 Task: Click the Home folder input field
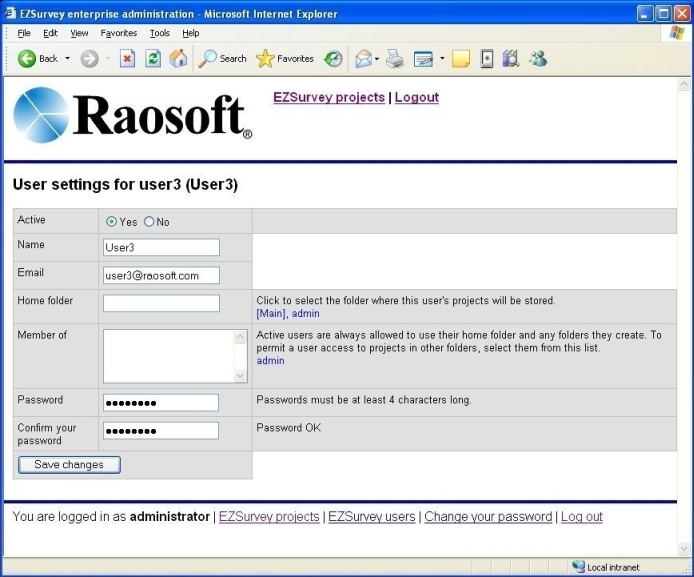(x=161, y=303)
